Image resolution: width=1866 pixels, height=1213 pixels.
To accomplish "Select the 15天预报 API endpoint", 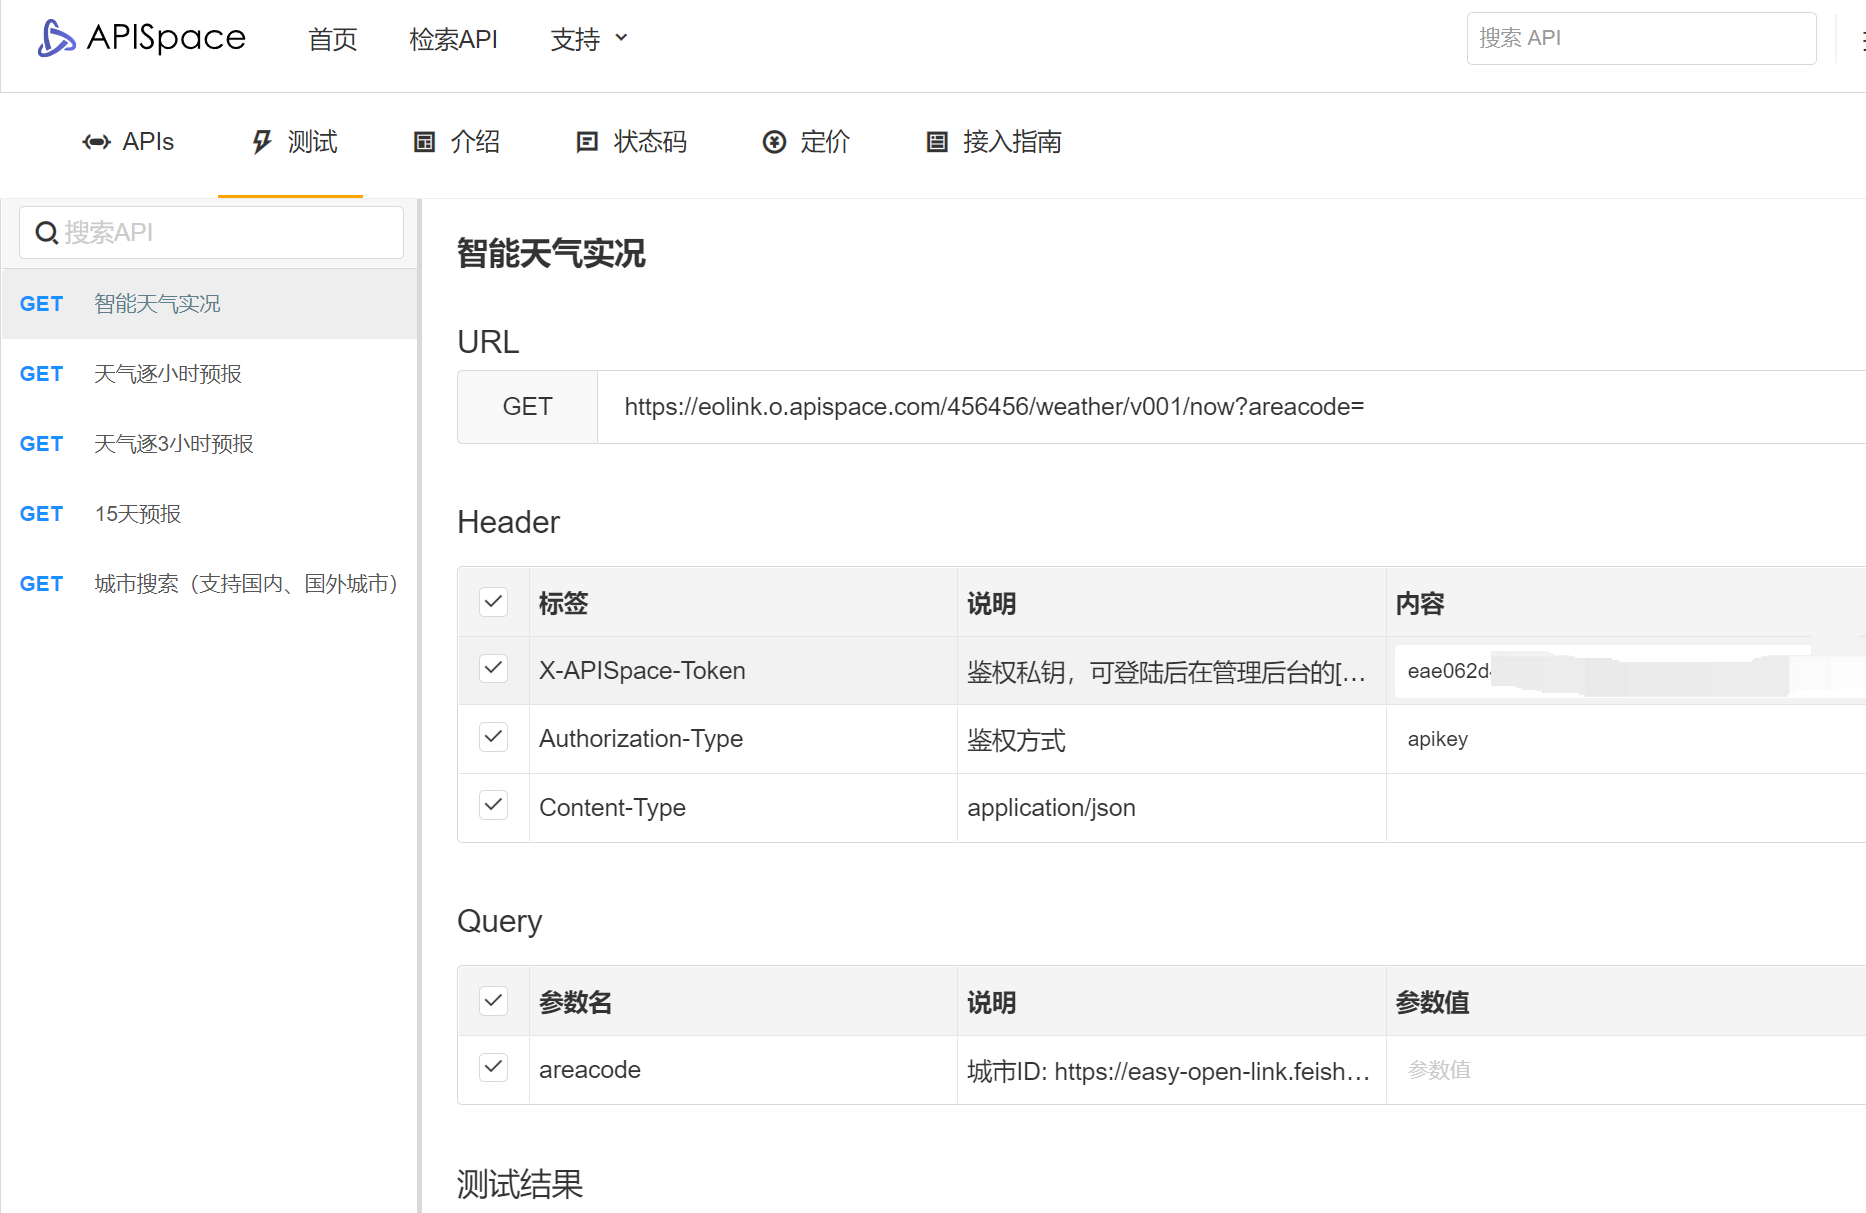I will pyautogui.click(x=137, y=513).
